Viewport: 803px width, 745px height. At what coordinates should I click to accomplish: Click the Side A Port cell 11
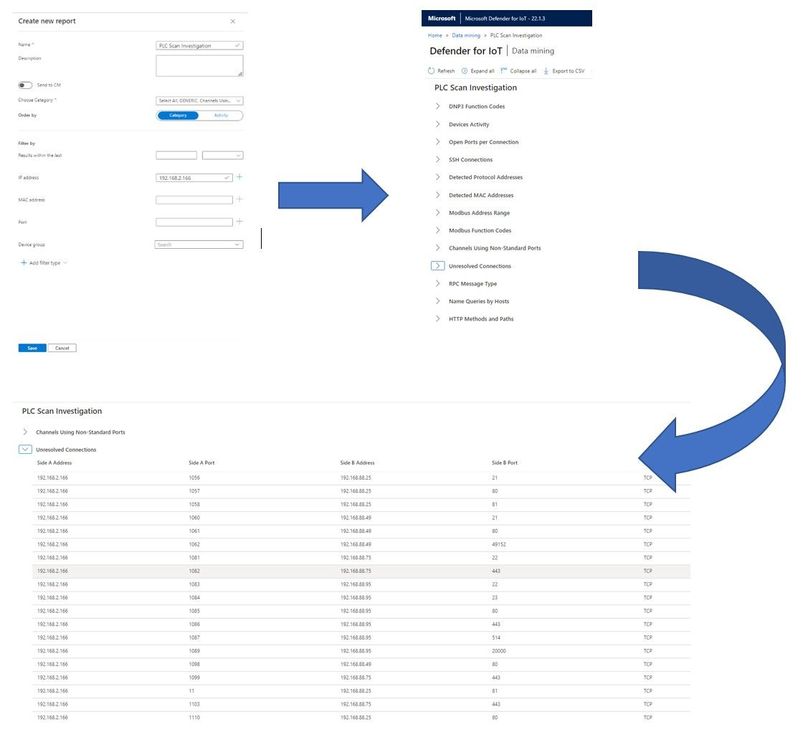tap(192, 691)
